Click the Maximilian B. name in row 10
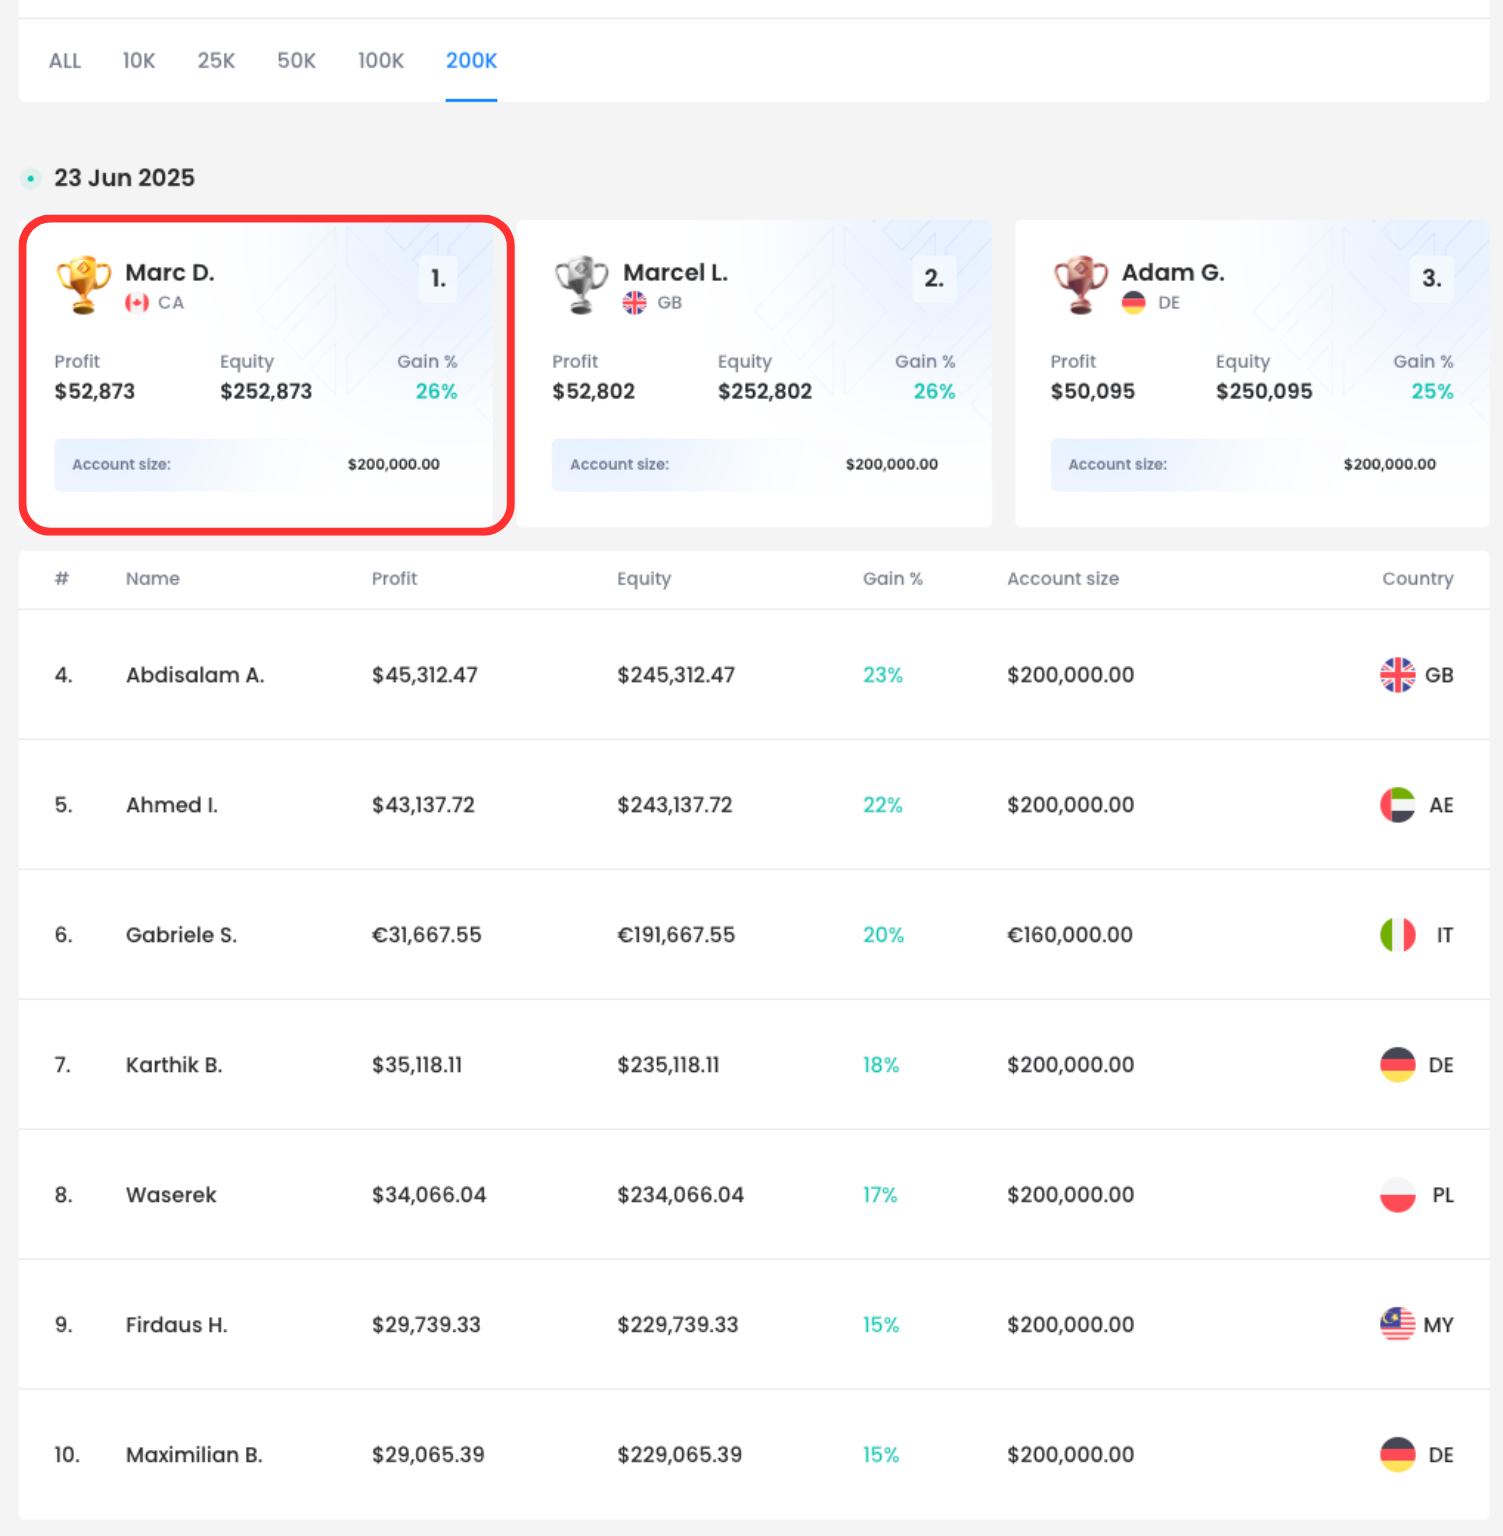The image size is (1503, 1536). tap(194, 1455)
